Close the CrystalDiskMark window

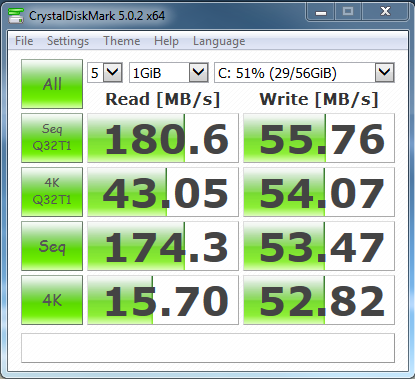[385, 12]
